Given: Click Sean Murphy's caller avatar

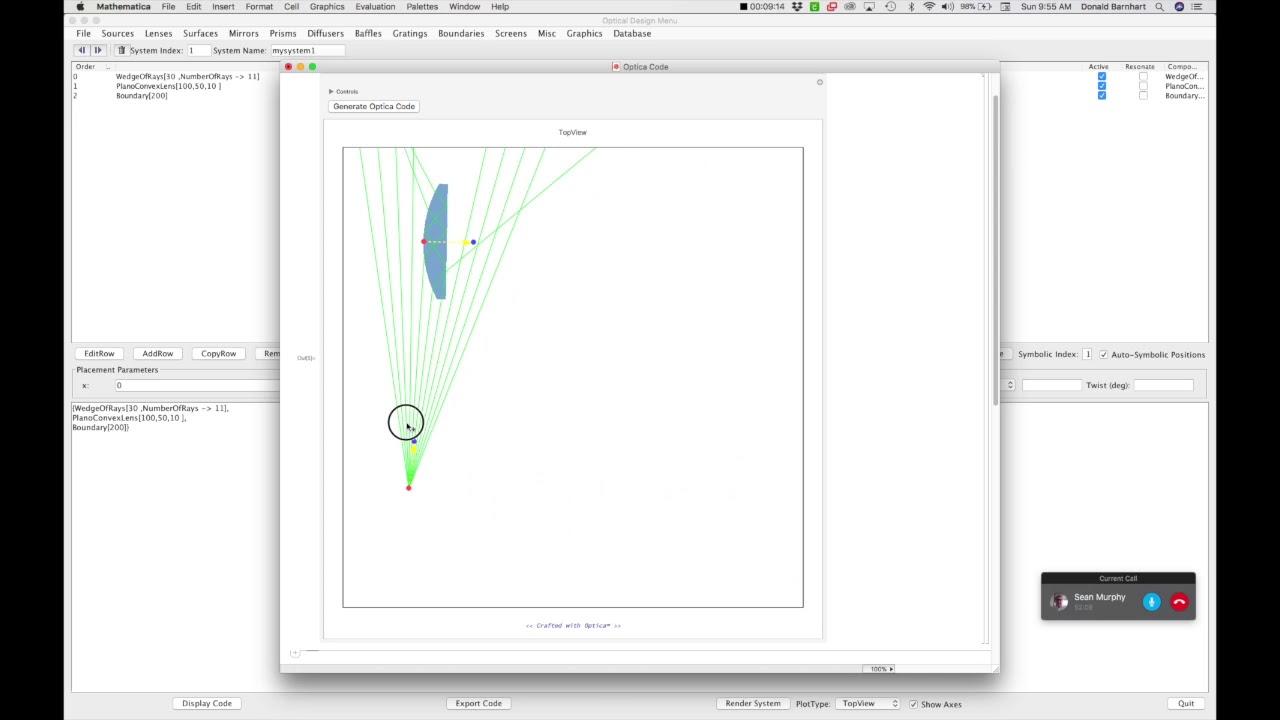Looking at the screenshot, I should click(x=1059, y=602).
